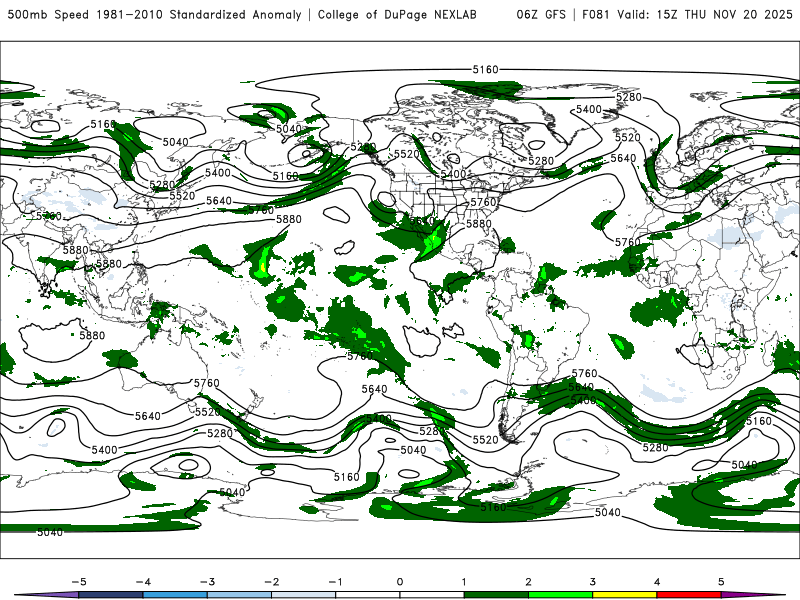800x600 pixels.
Task: Click the 5400 contour label over northern Greenland
Action: pos(589,110)
